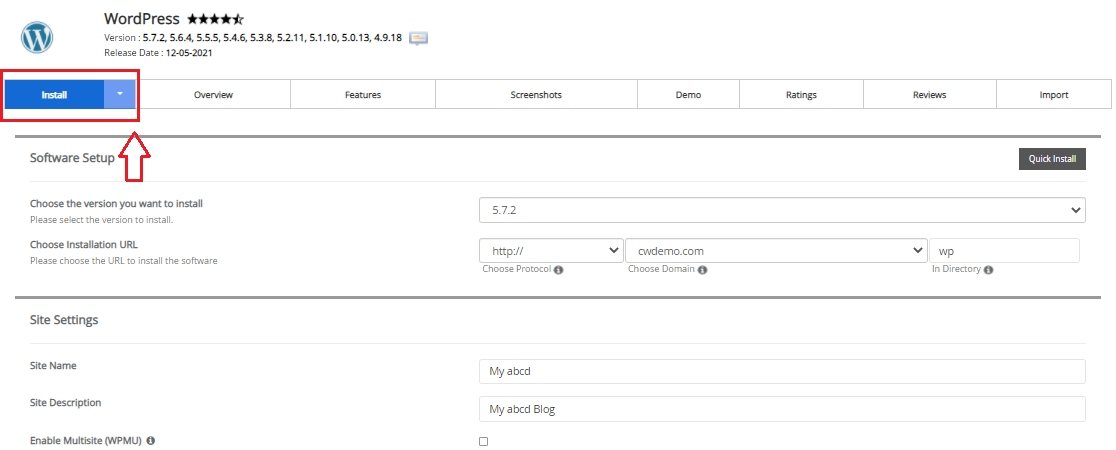Click the Site Name label
1116x450 pixels.
pyautogui.click(x=53, y=365)
